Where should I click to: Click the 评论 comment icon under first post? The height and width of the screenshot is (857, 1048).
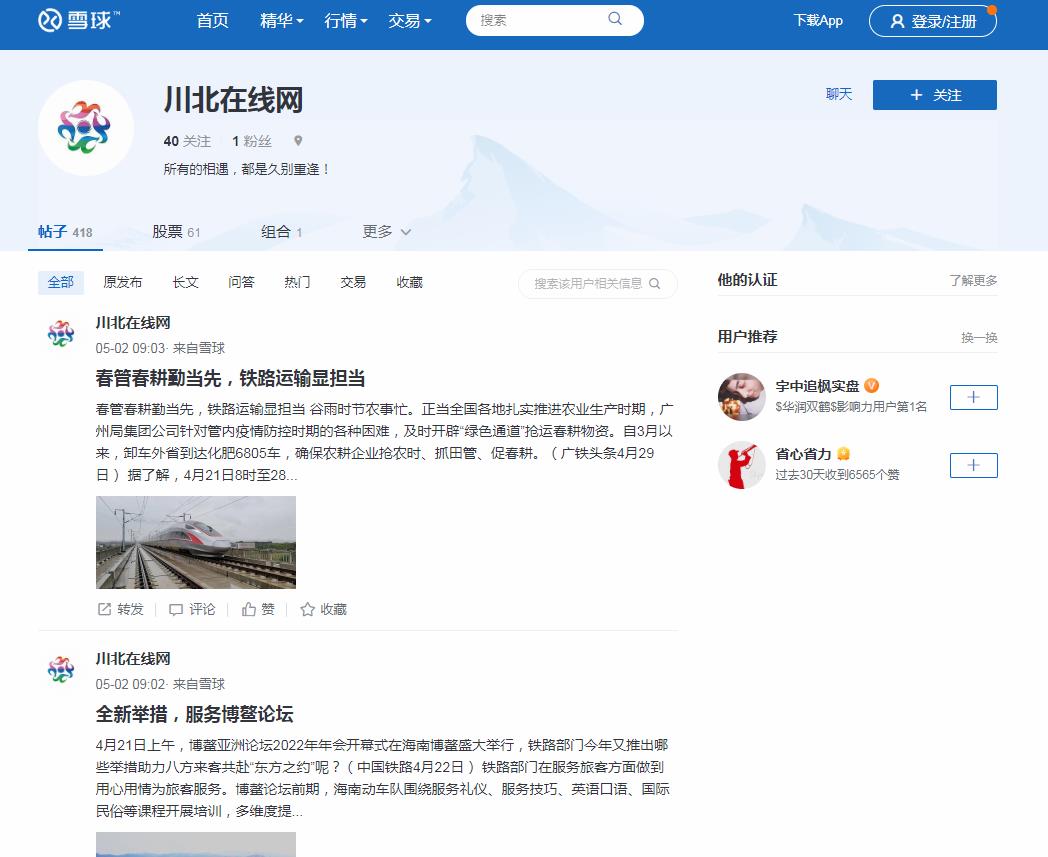coord(176,609)
